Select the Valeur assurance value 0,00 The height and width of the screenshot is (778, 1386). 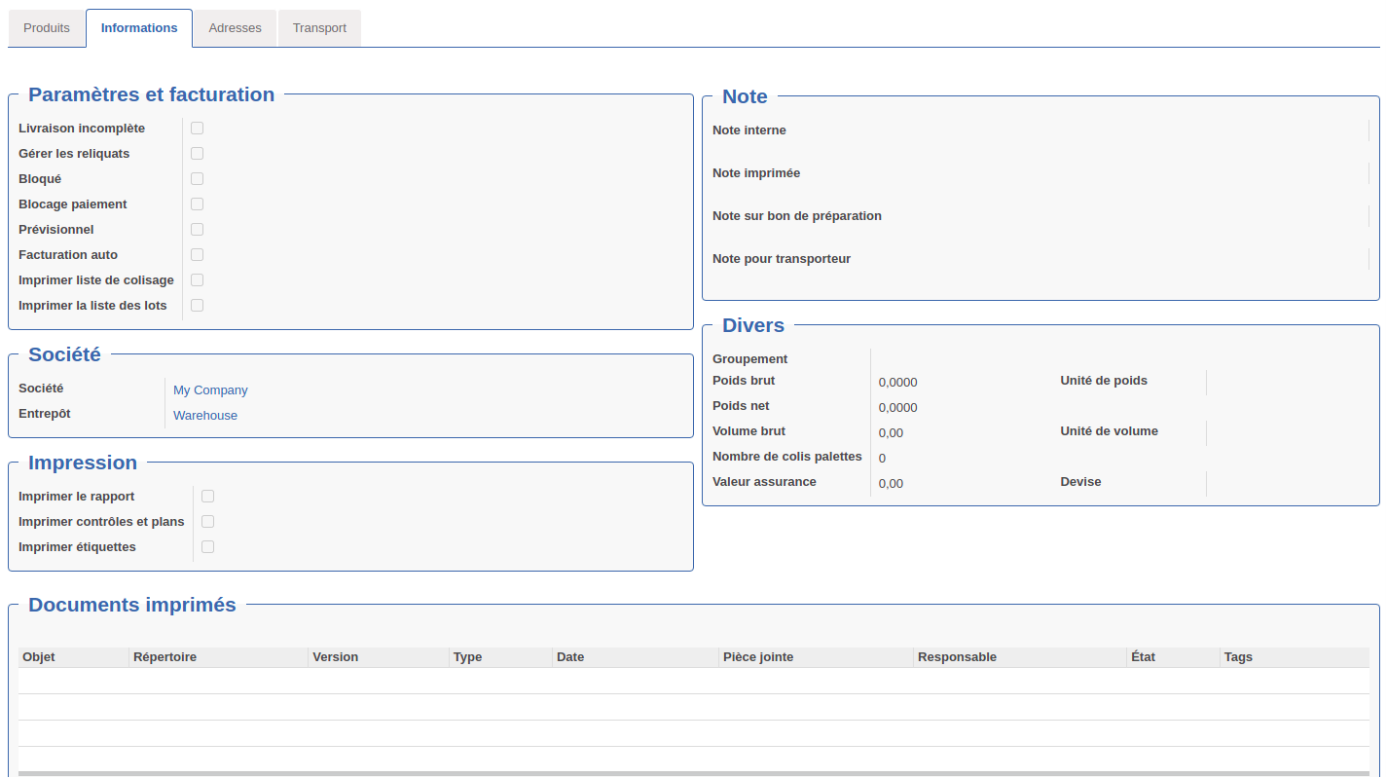click(891, 483)
